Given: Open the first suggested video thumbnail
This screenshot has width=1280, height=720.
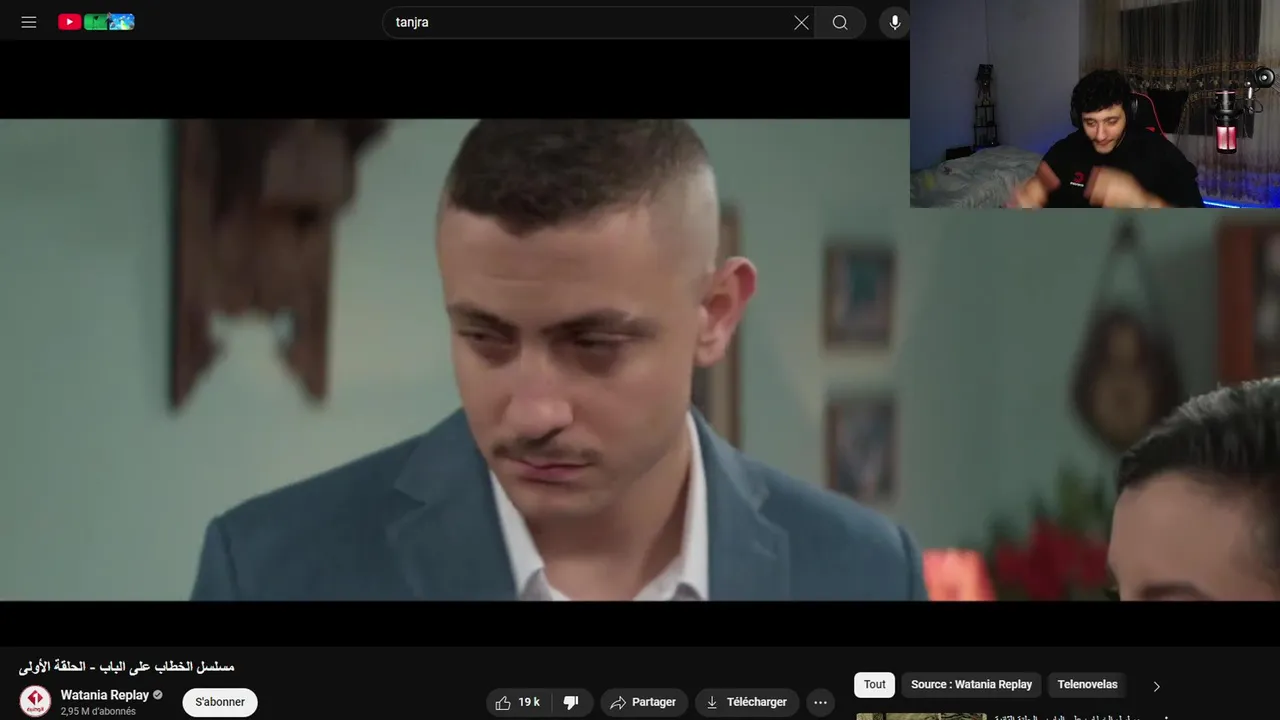Looking at the screenshot, I should tap(921, 716).
